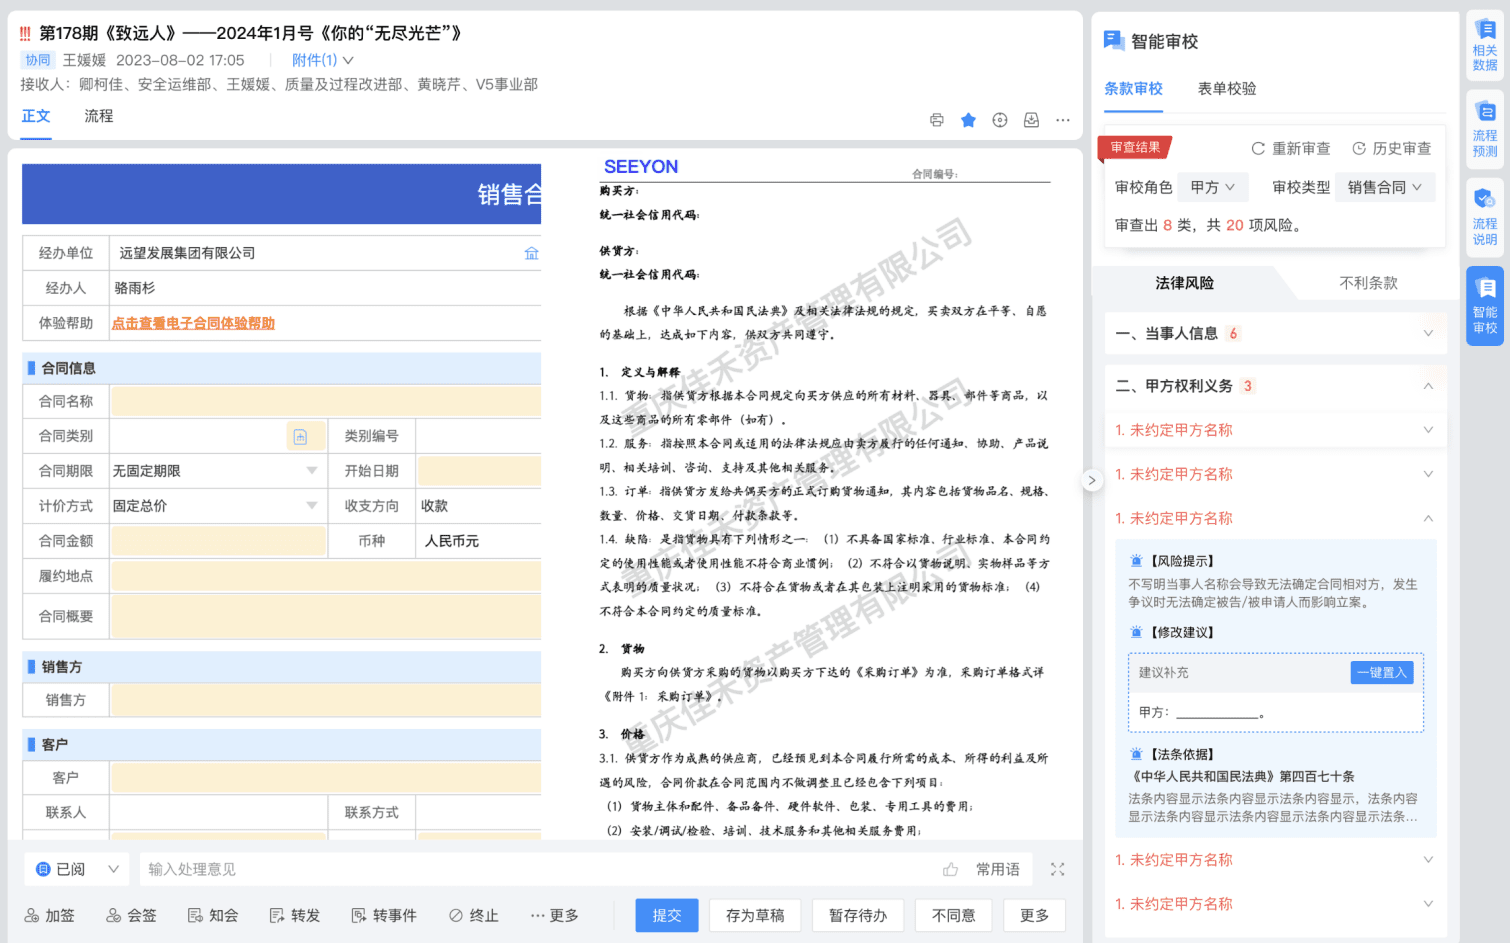Screen dimensions: 1510x943
Task: Click the 销售方 input field
Action: 326,700
